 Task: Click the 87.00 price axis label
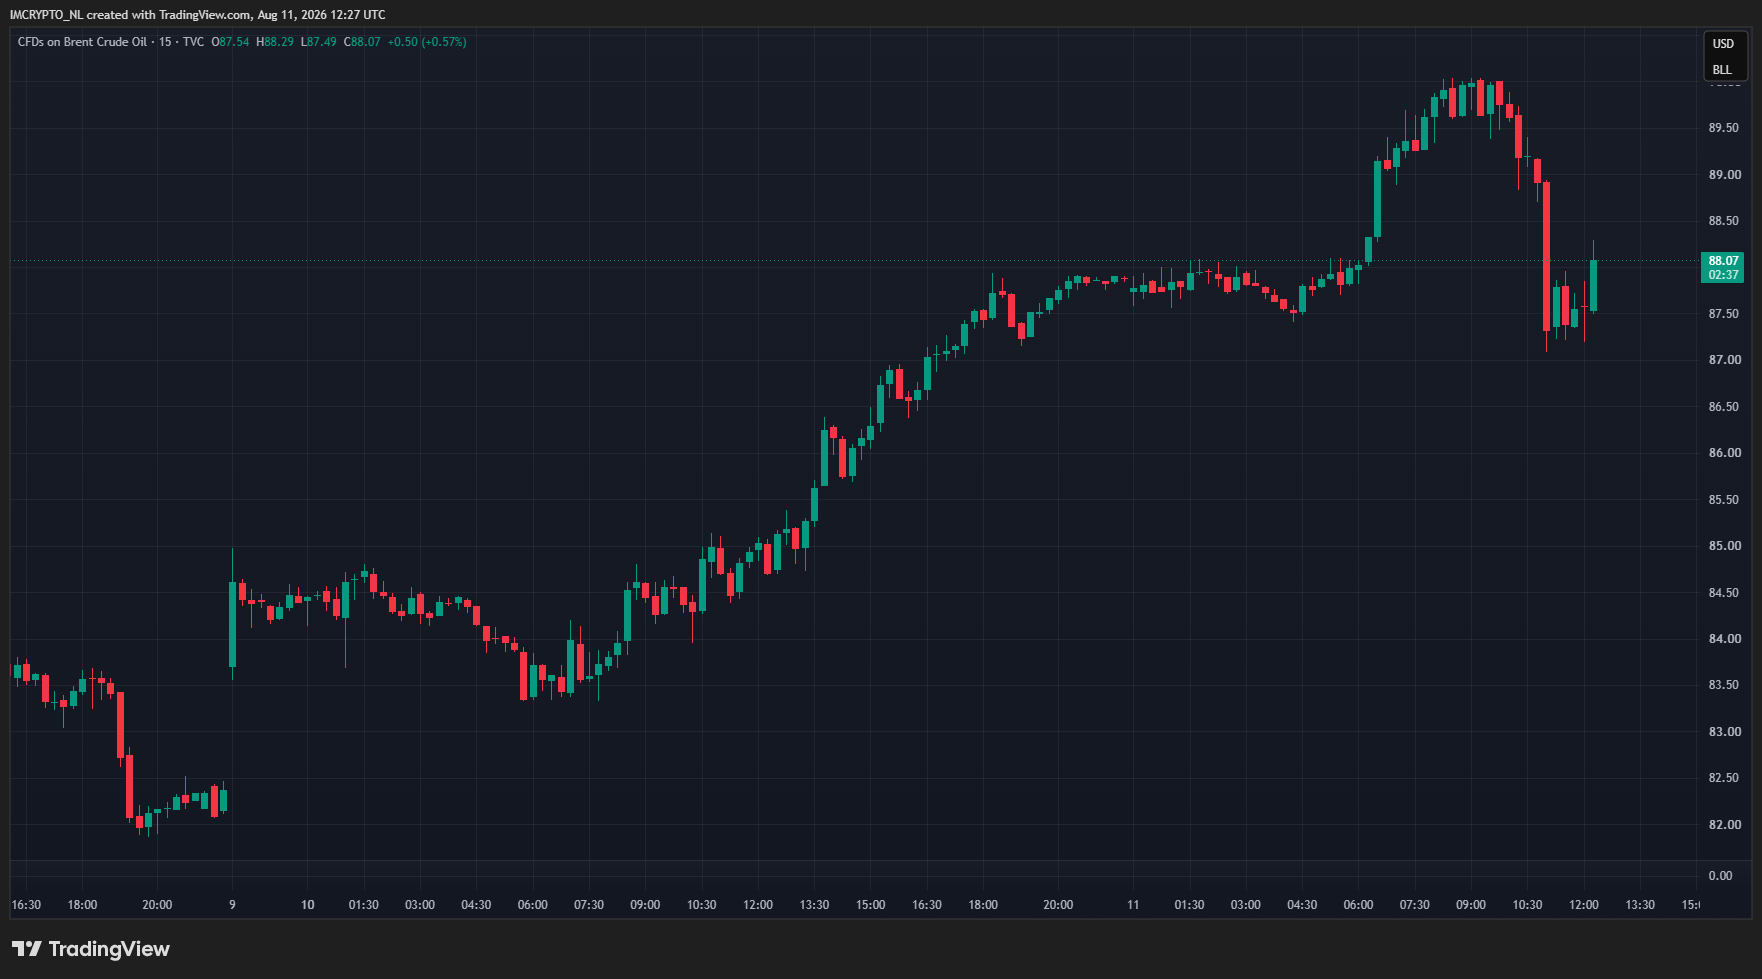pyautogui.click(x=1723, y=360)
